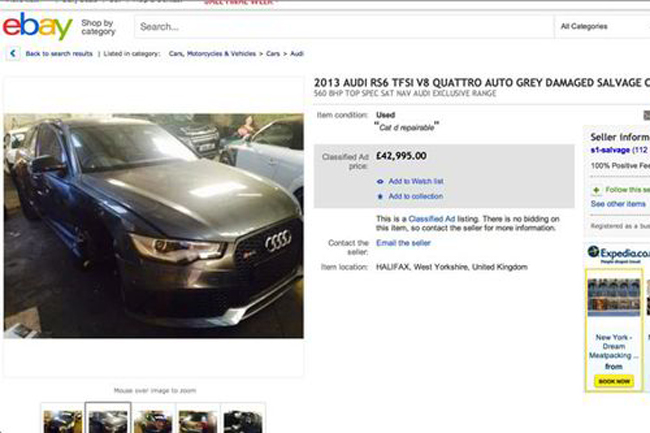Click See other items link
Image resolution: width=650 pixels, height=433 pixels.
click(618, 204)
